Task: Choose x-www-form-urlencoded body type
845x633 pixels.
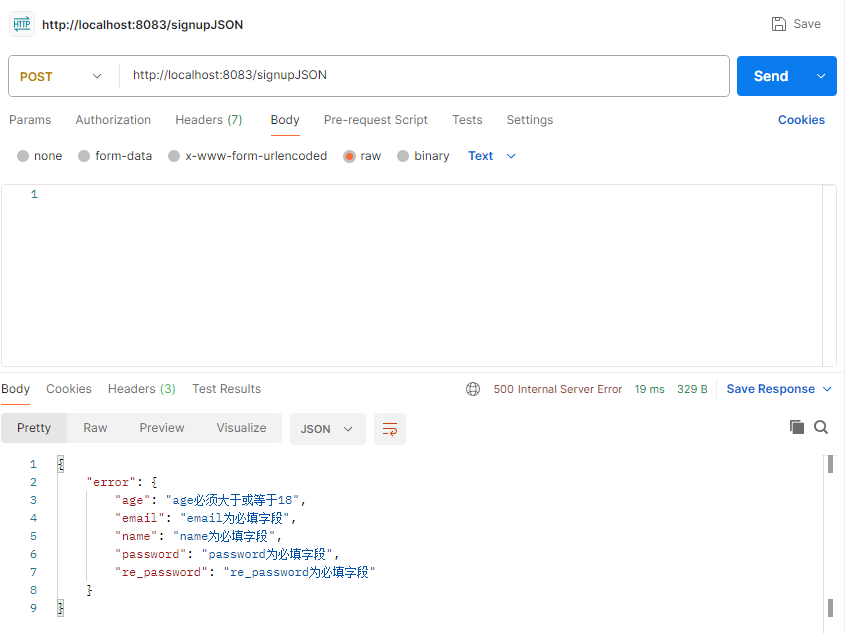Action: tap(174, 156)
